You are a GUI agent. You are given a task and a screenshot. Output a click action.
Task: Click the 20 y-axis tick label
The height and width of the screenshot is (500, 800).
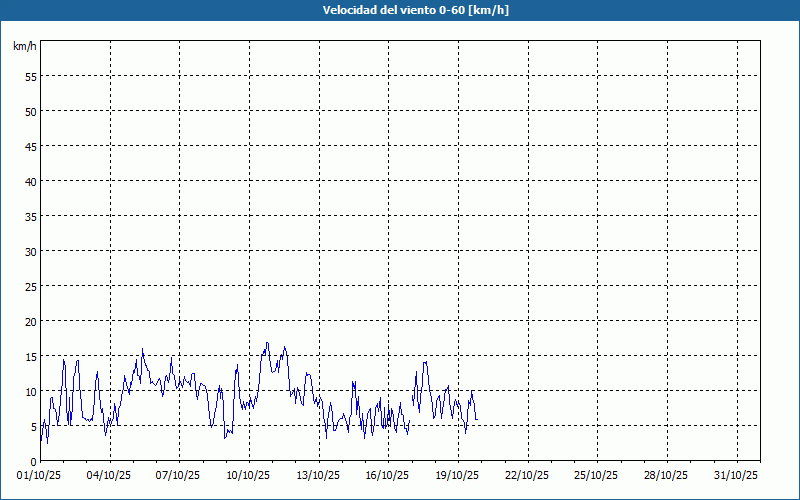30,321
